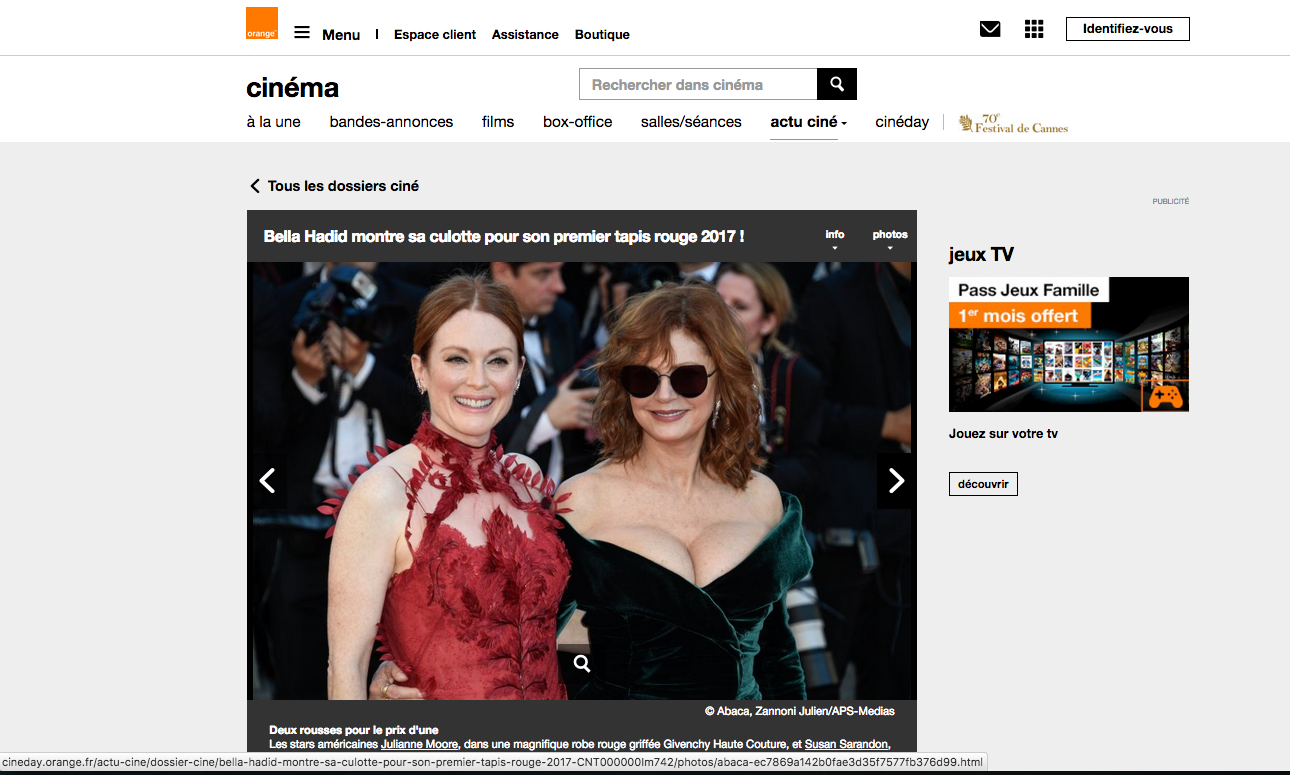Click the search magnifier button

pos(837,84)
